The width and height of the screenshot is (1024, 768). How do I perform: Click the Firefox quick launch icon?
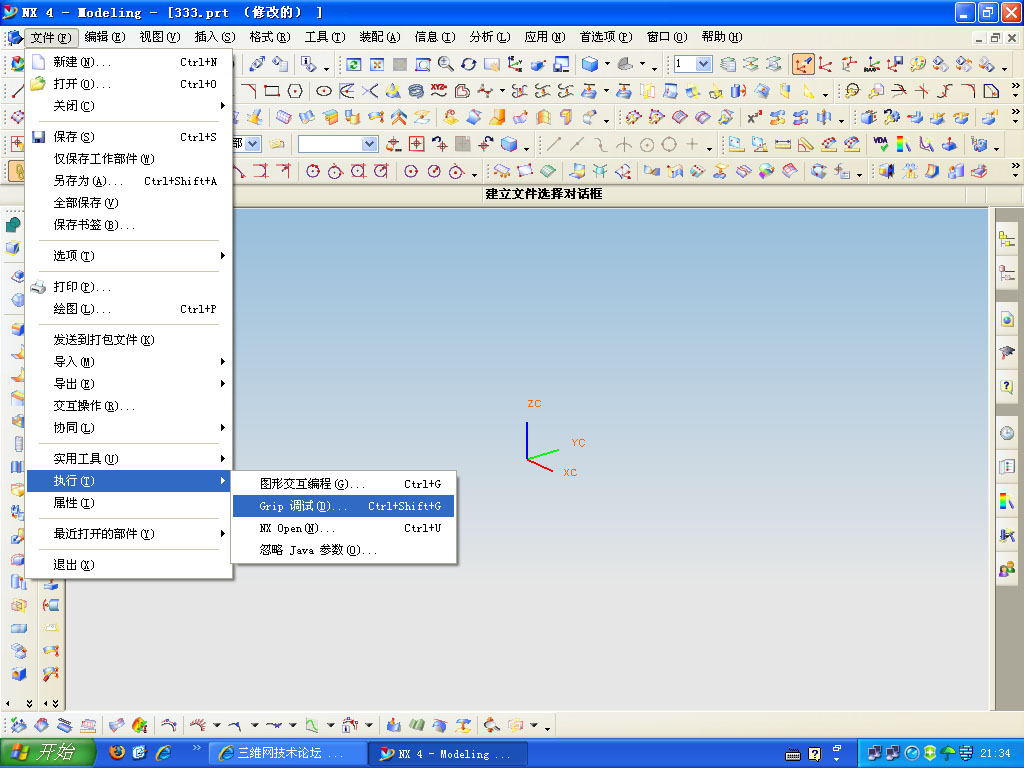pyautogui.click(x=117, y=753)
